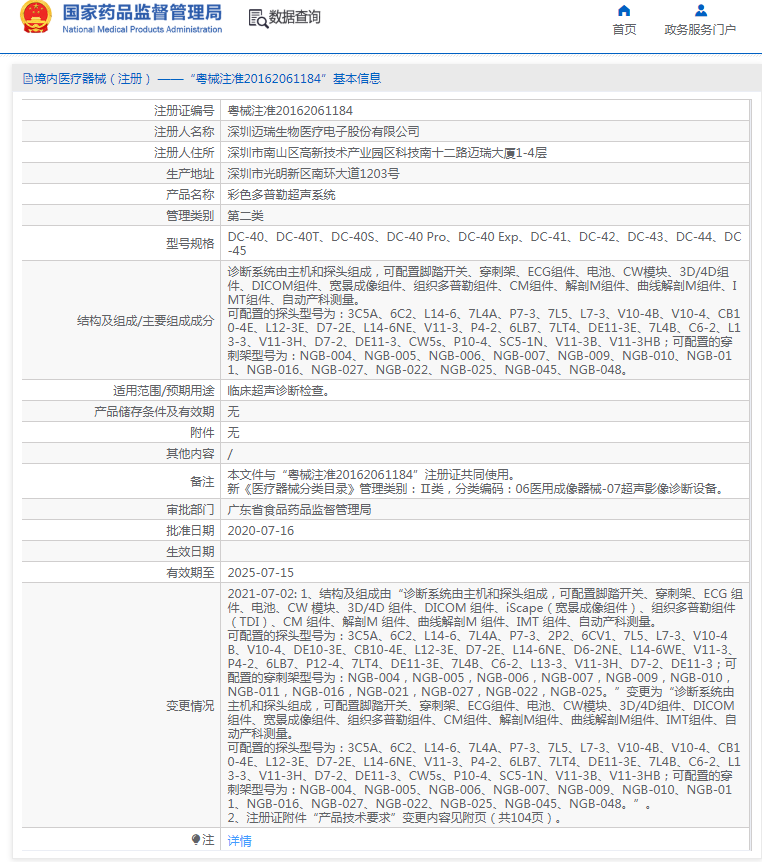Click the 注册证编号 row label
This screenshot has height=862, width=762.
(184, 110)
